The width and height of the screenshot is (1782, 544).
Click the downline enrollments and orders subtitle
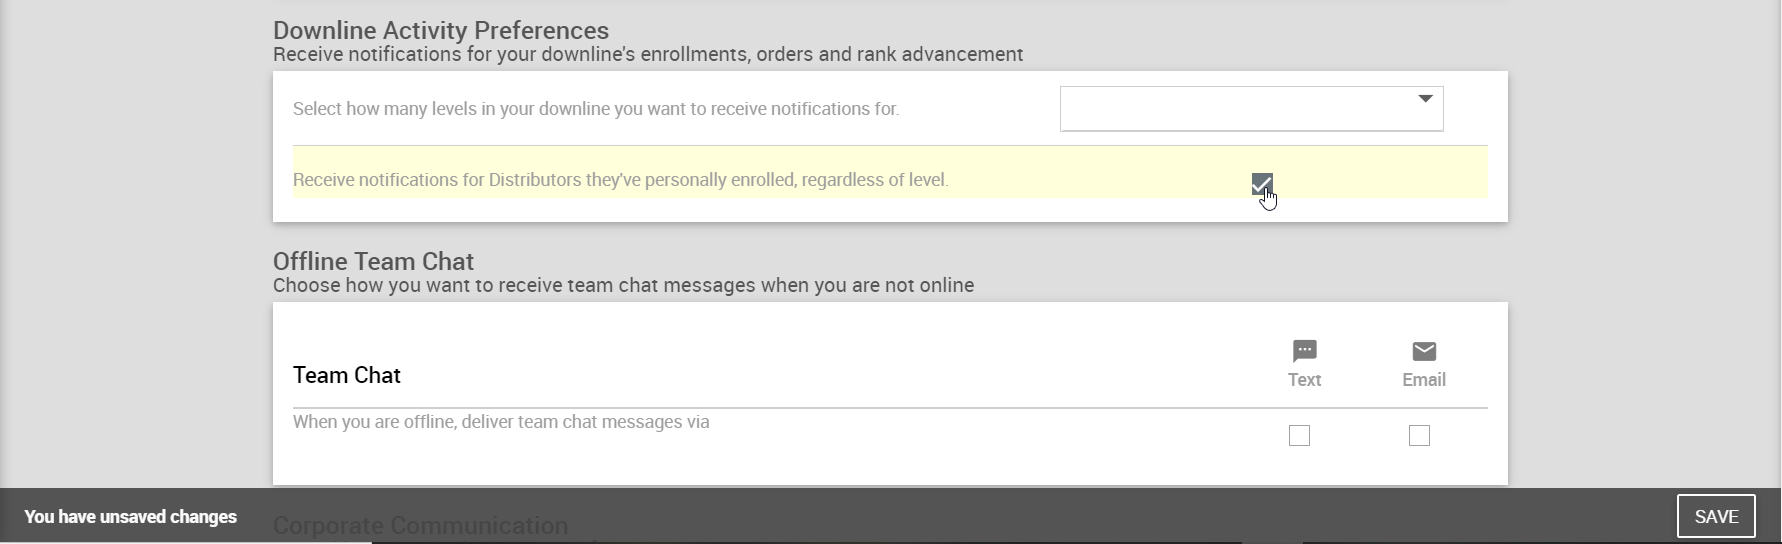tap(647, 55)
